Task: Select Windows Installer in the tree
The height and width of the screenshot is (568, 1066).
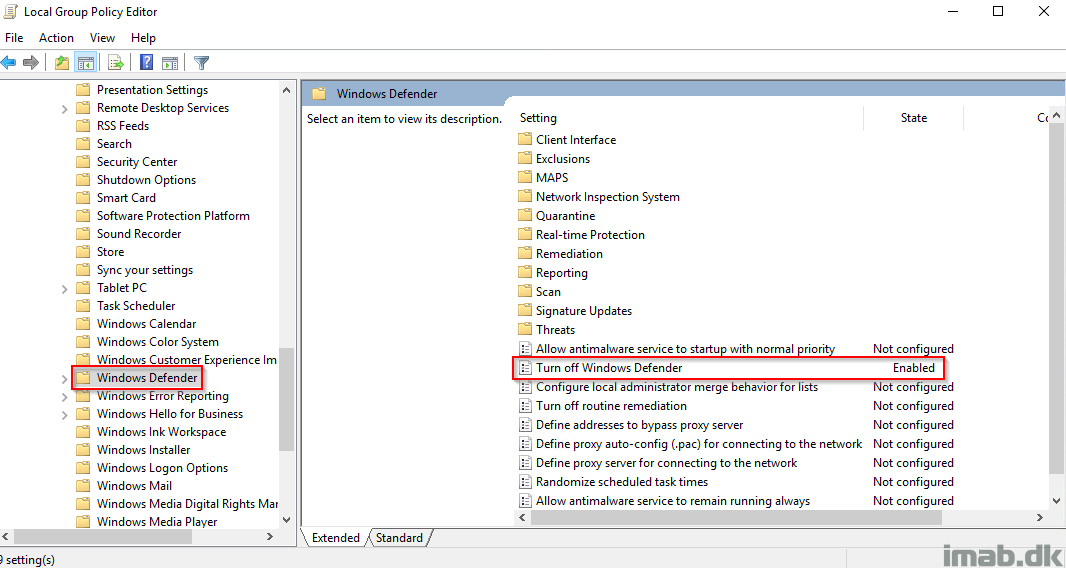Action: pos(143,450)
